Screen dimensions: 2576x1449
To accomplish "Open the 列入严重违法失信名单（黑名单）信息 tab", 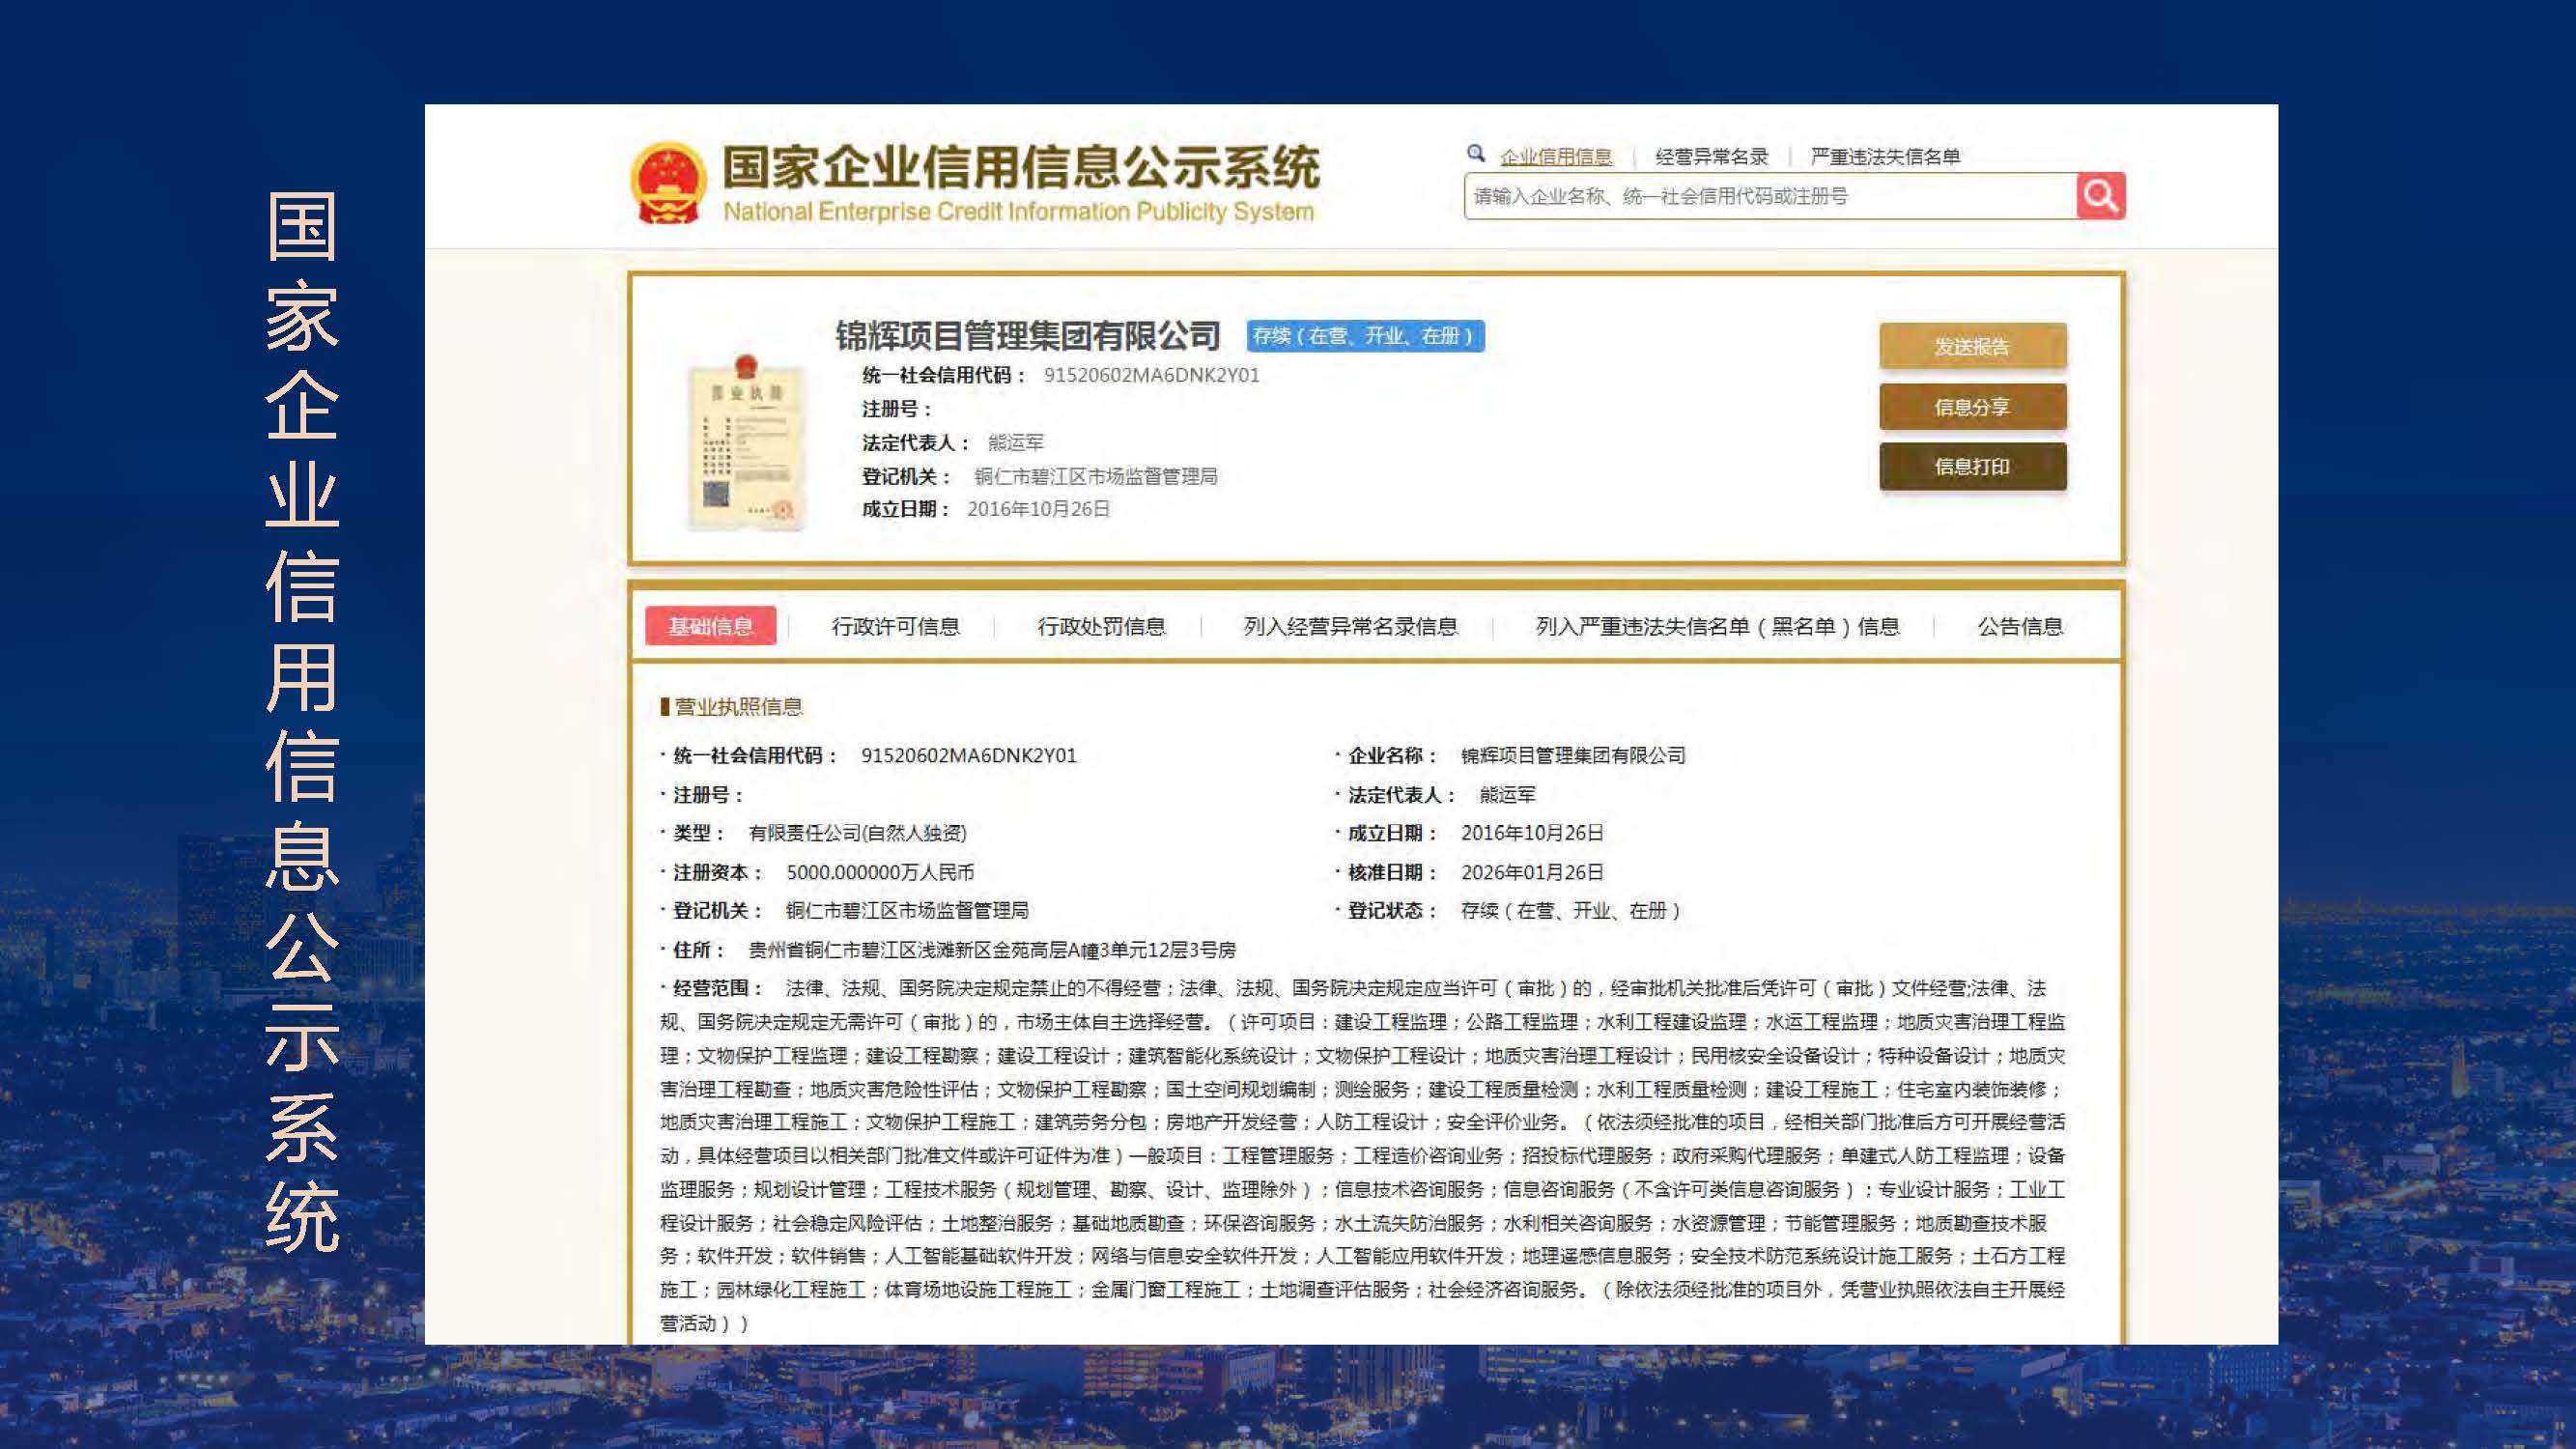I will tap(1717, 627).
